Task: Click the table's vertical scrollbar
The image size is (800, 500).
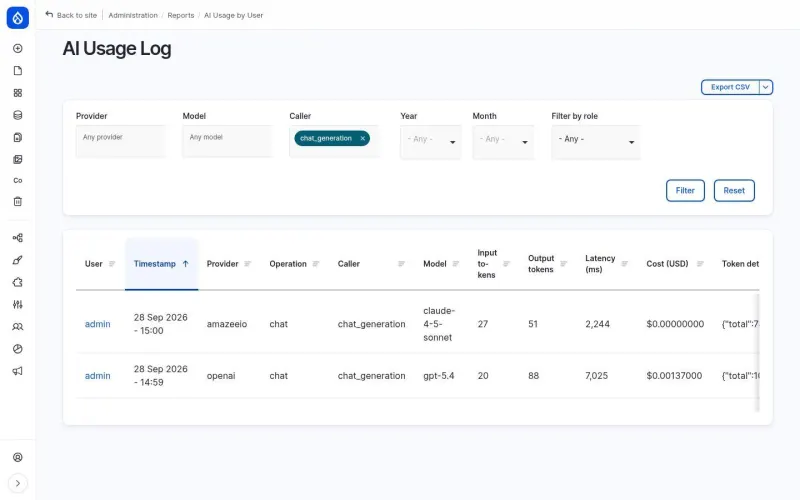Action: (757, 352)
